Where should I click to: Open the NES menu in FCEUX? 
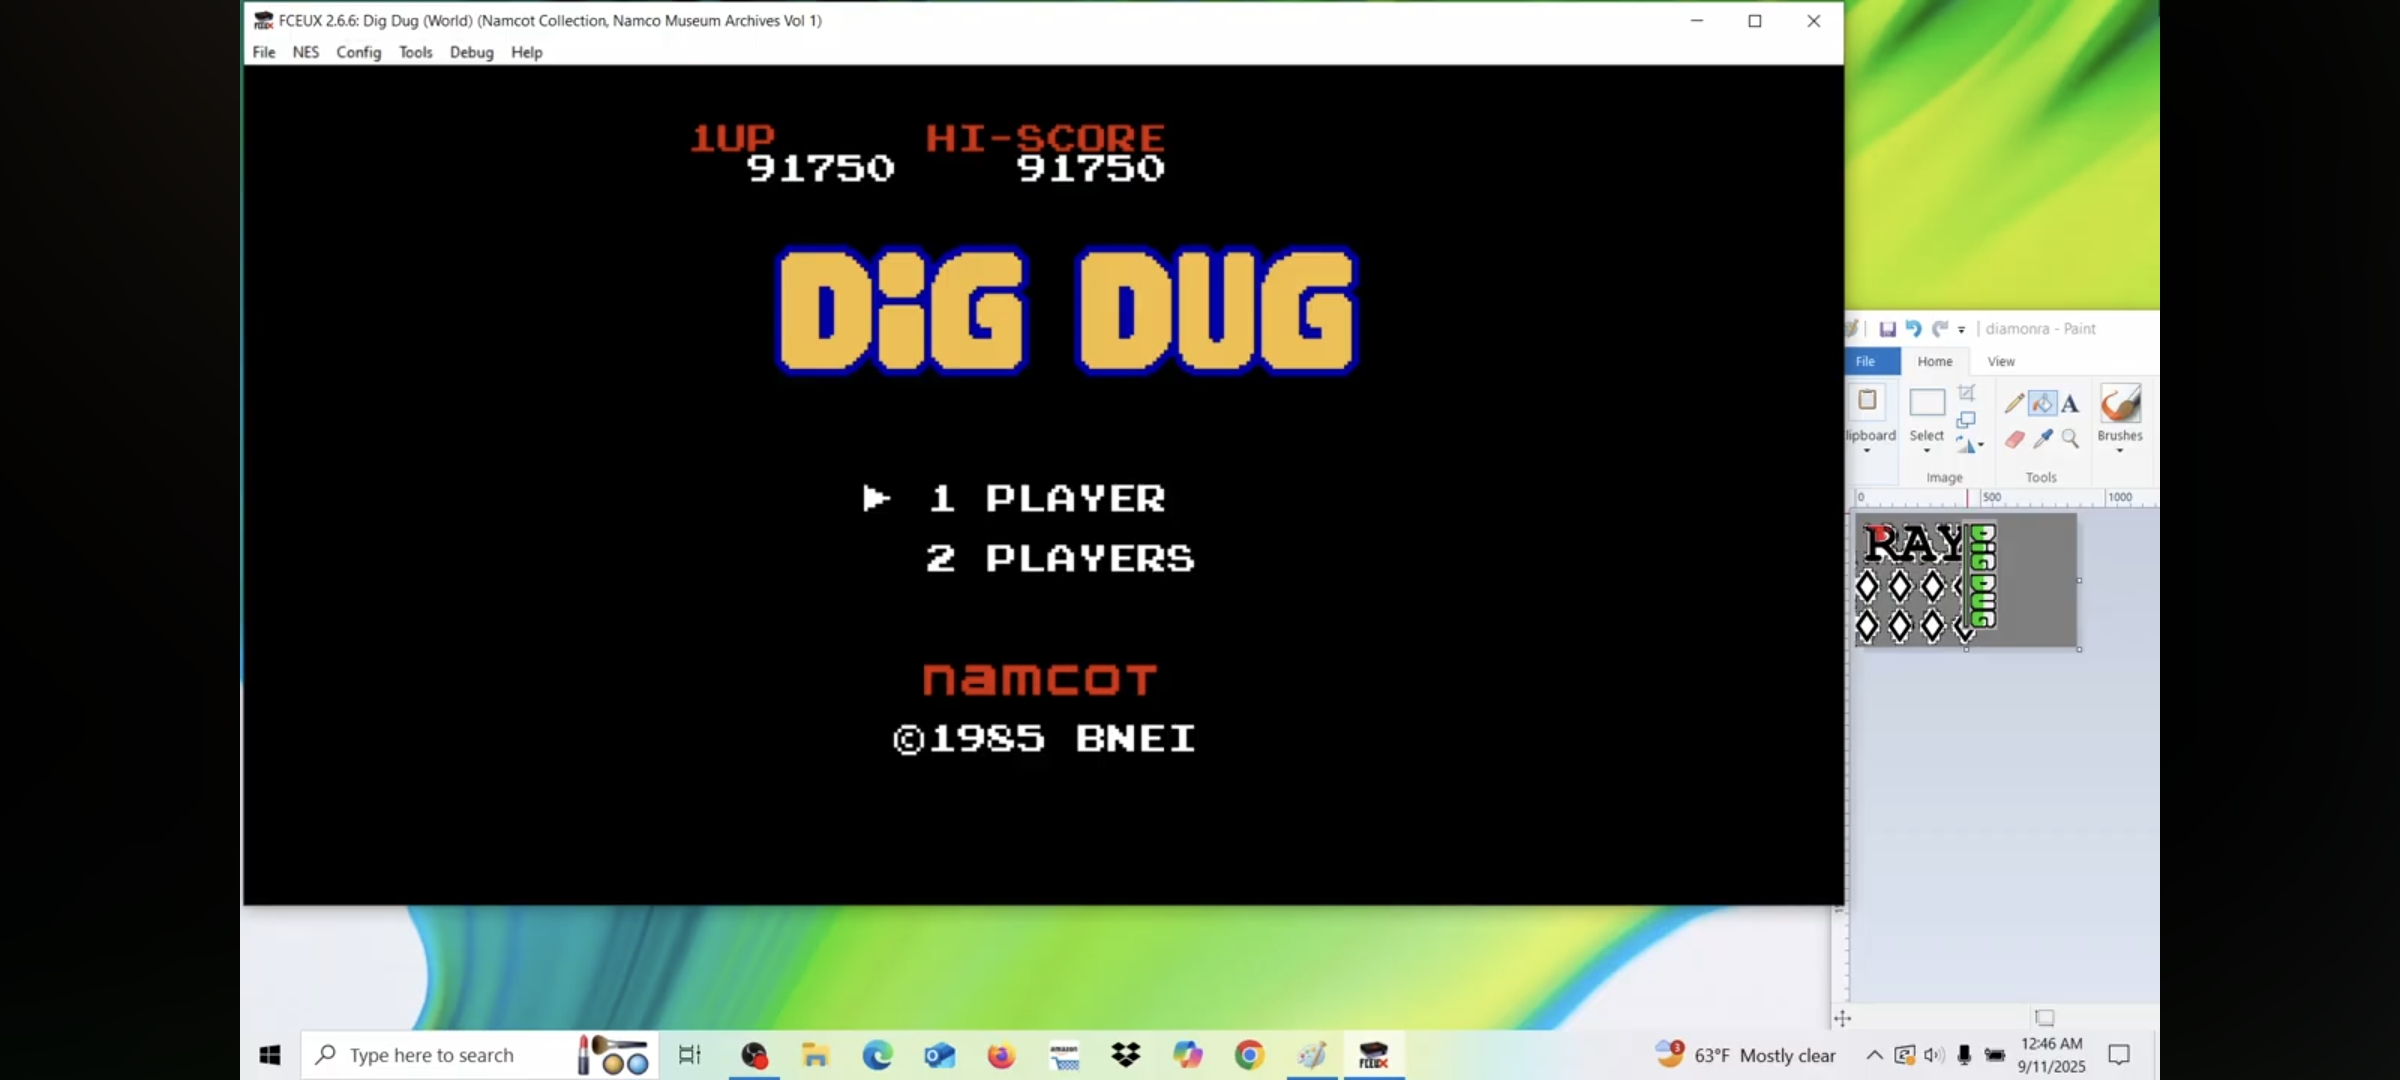(305, 52)
